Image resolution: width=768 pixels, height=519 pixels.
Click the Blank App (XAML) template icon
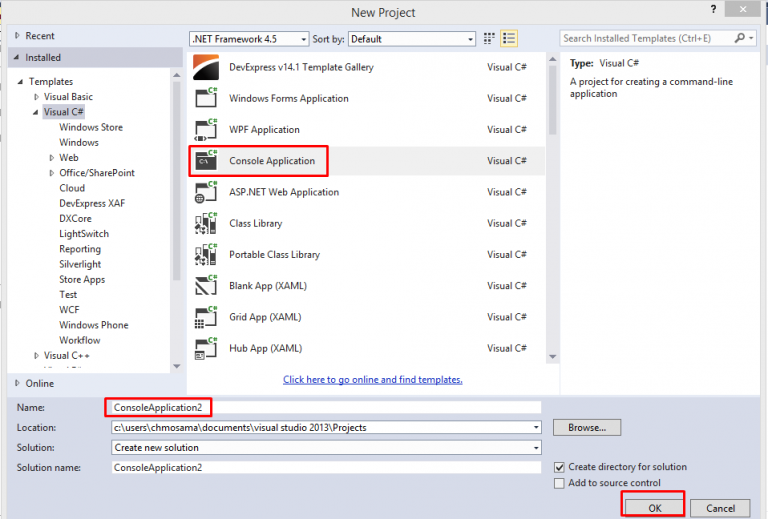click(206, 286)
